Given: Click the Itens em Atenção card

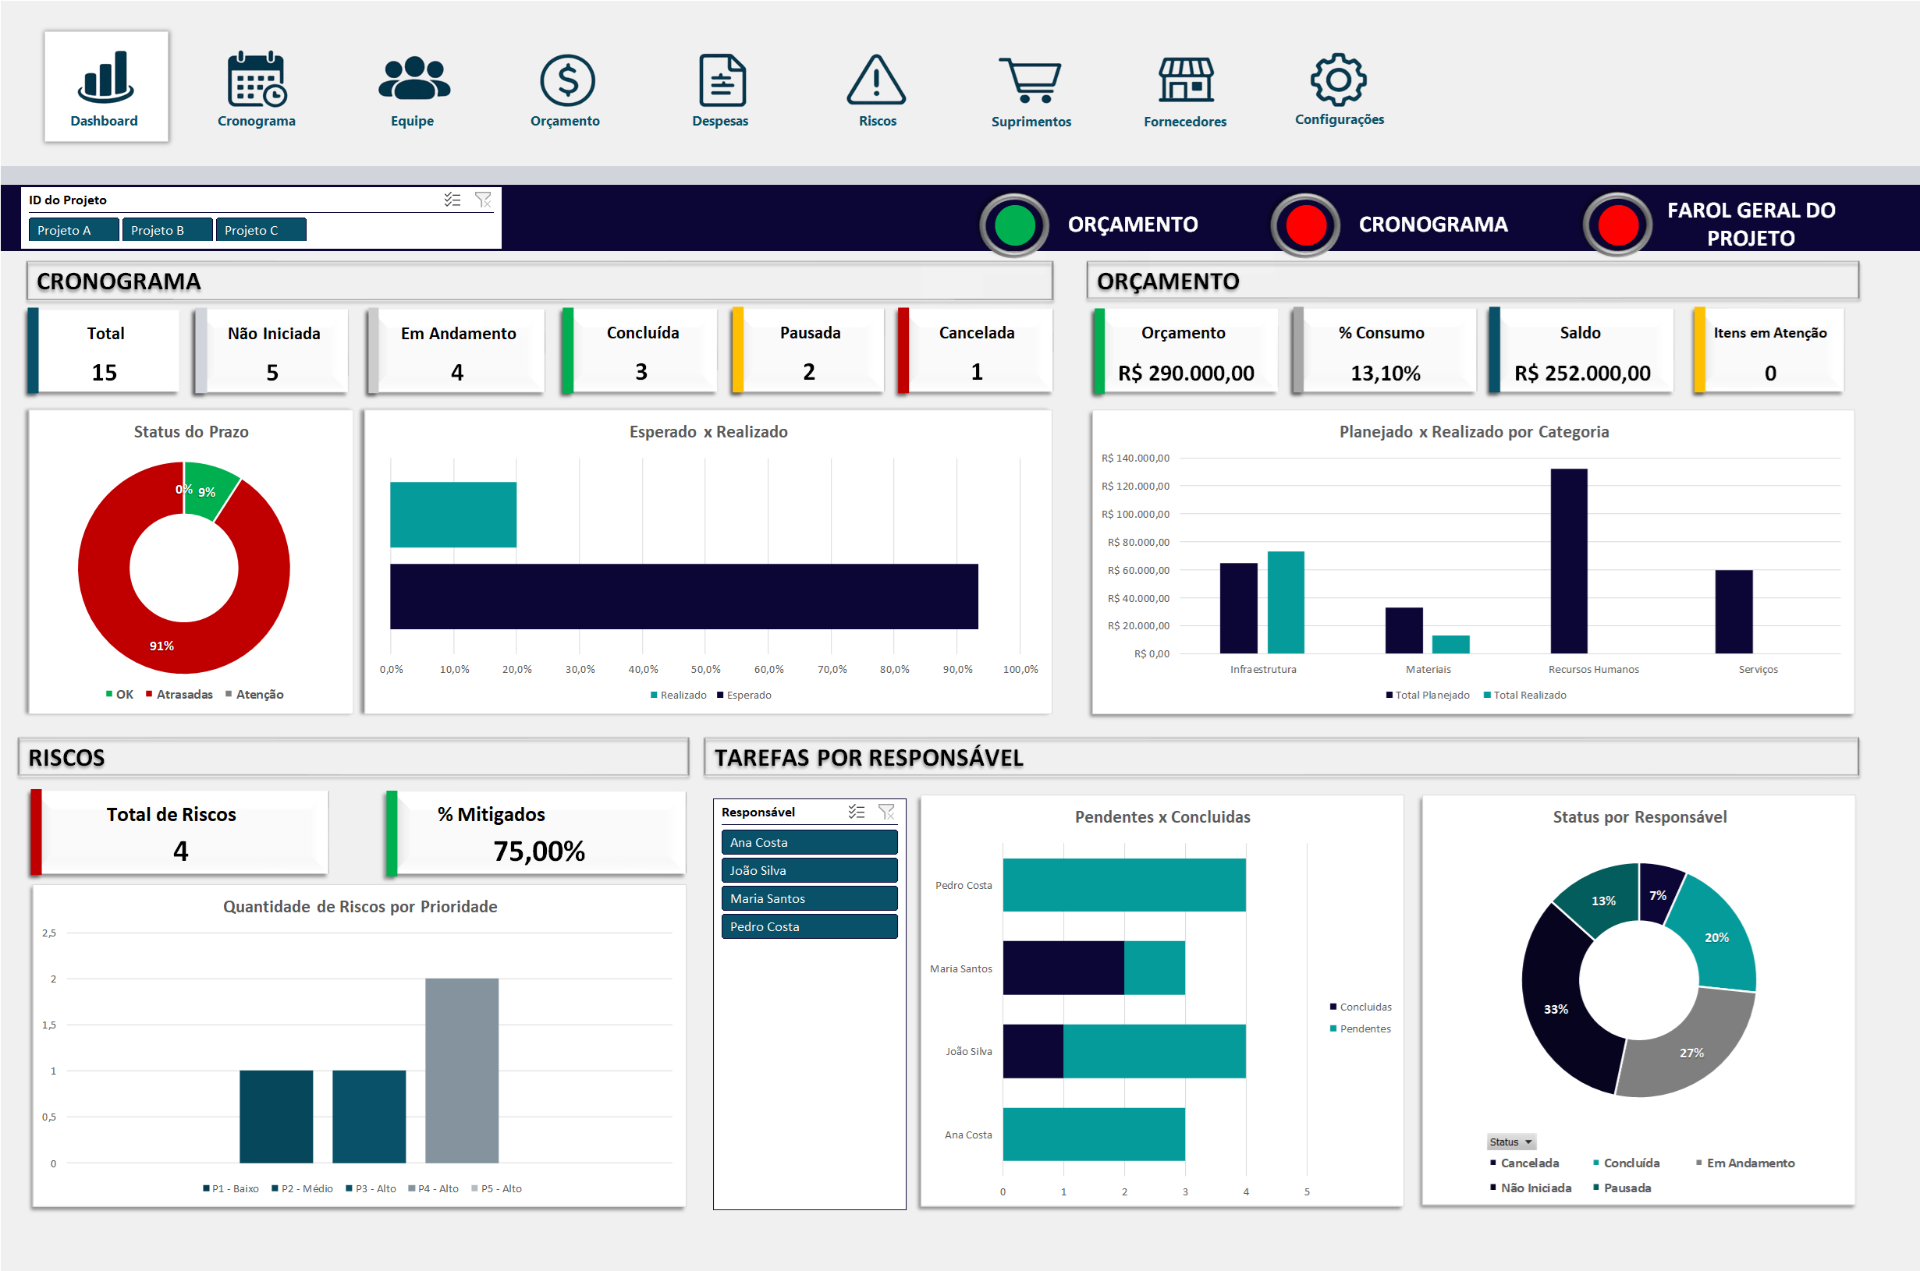Looking at the screenshot, I should (1769, 352).
